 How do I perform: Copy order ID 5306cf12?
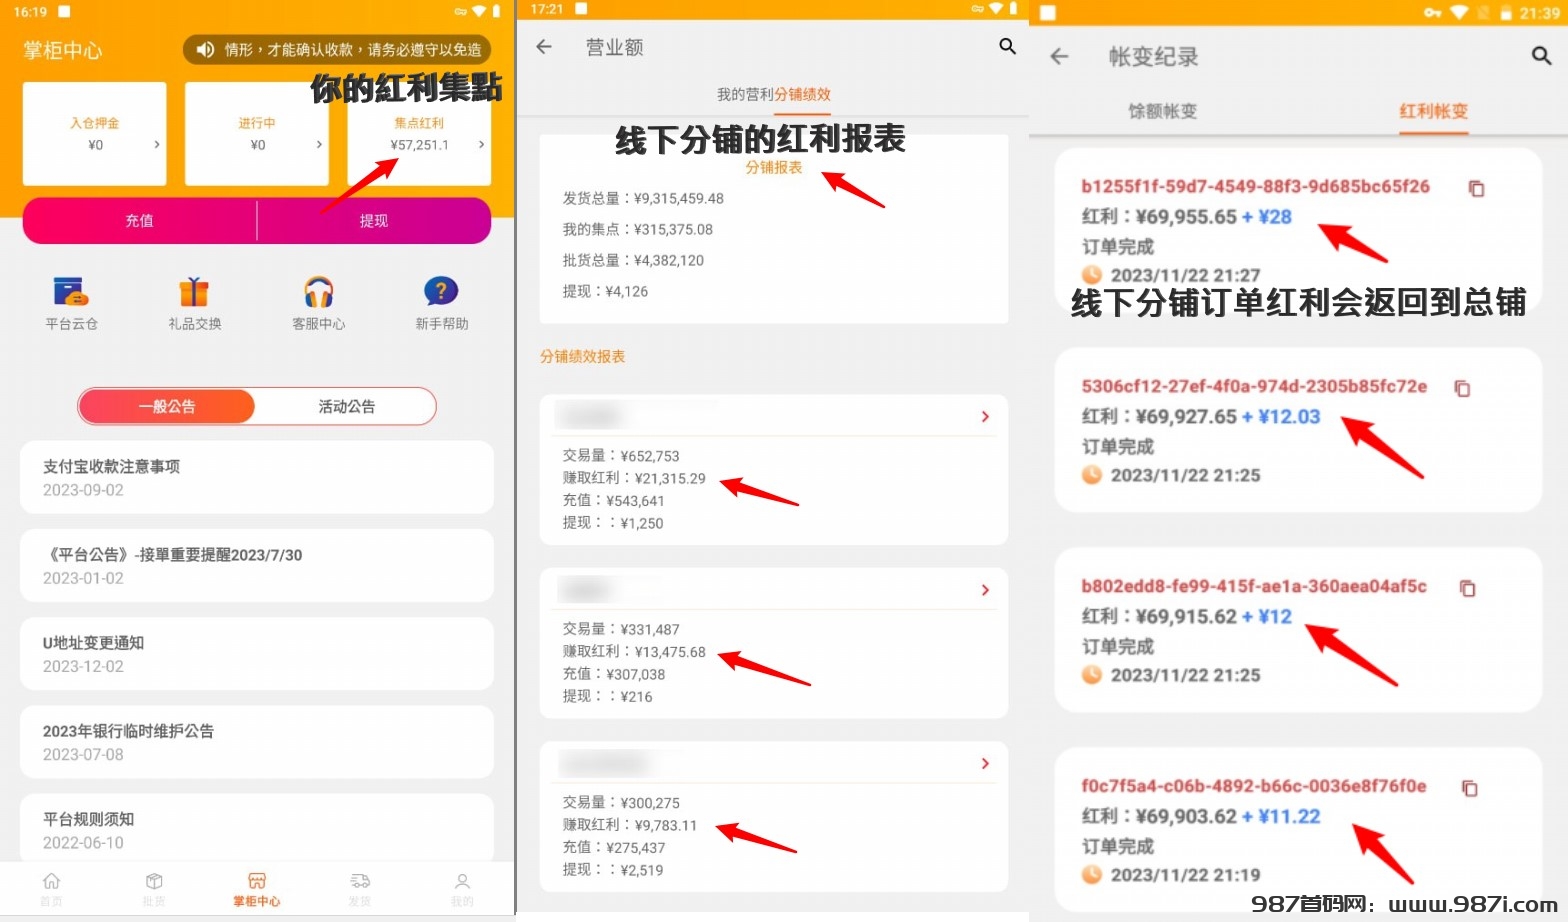1462,388
